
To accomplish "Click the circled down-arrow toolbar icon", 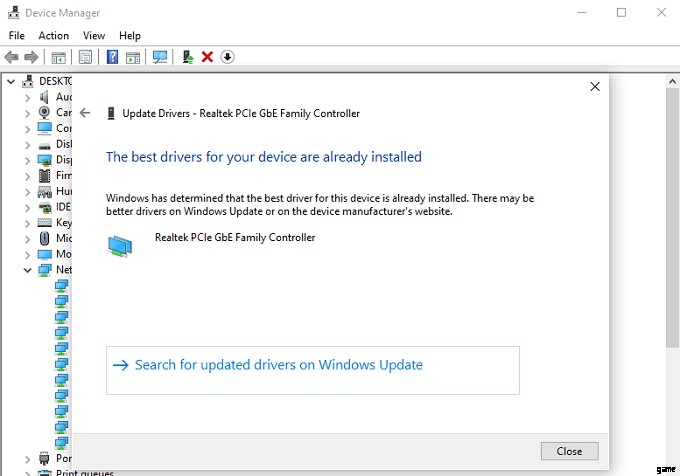I will [x=227, y=57].
